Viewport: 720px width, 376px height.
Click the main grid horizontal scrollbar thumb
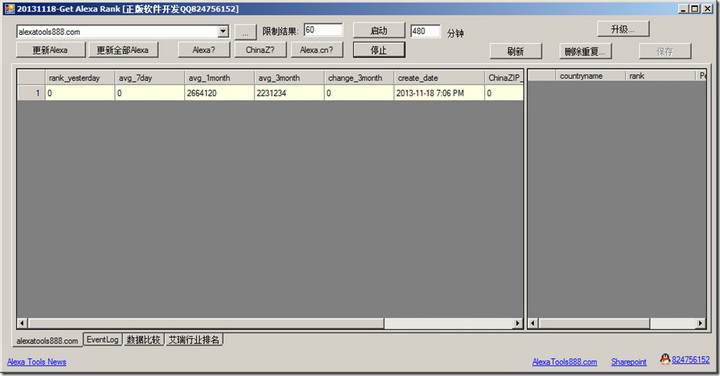coord(206,323)
